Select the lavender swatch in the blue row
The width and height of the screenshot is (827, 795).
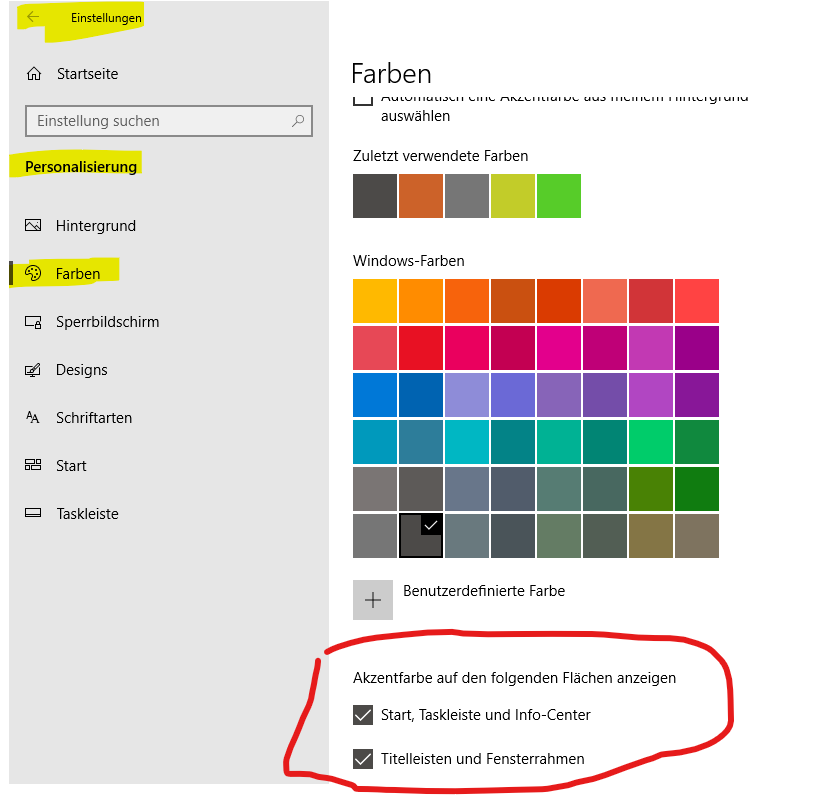[x=467, y=395]
